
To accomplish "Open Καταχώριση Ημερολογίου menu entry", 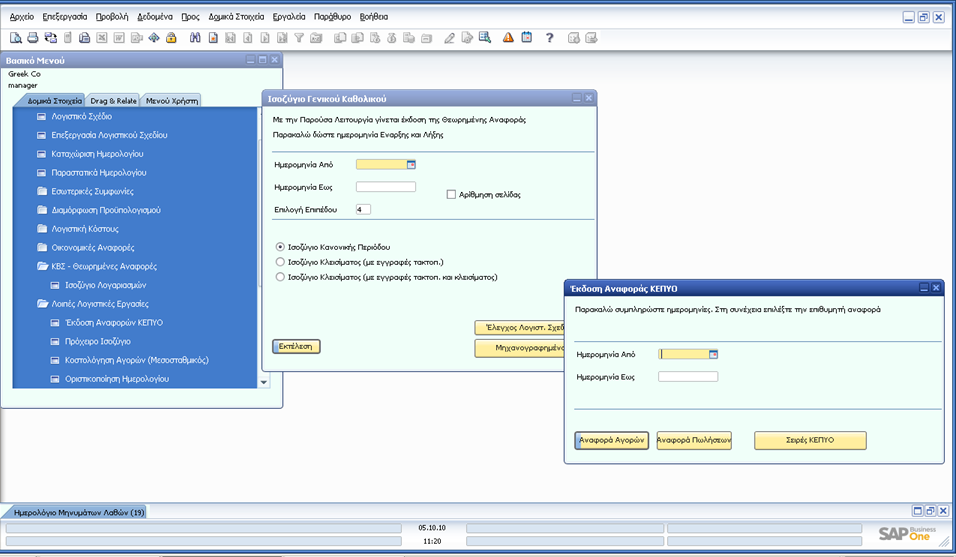I will tap(97, 154).
